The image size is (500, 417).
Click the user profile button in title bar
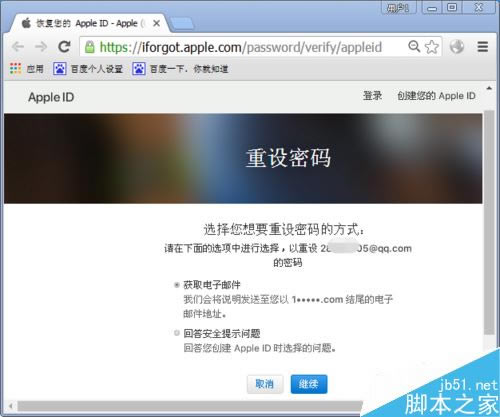[x=399, y=7]
